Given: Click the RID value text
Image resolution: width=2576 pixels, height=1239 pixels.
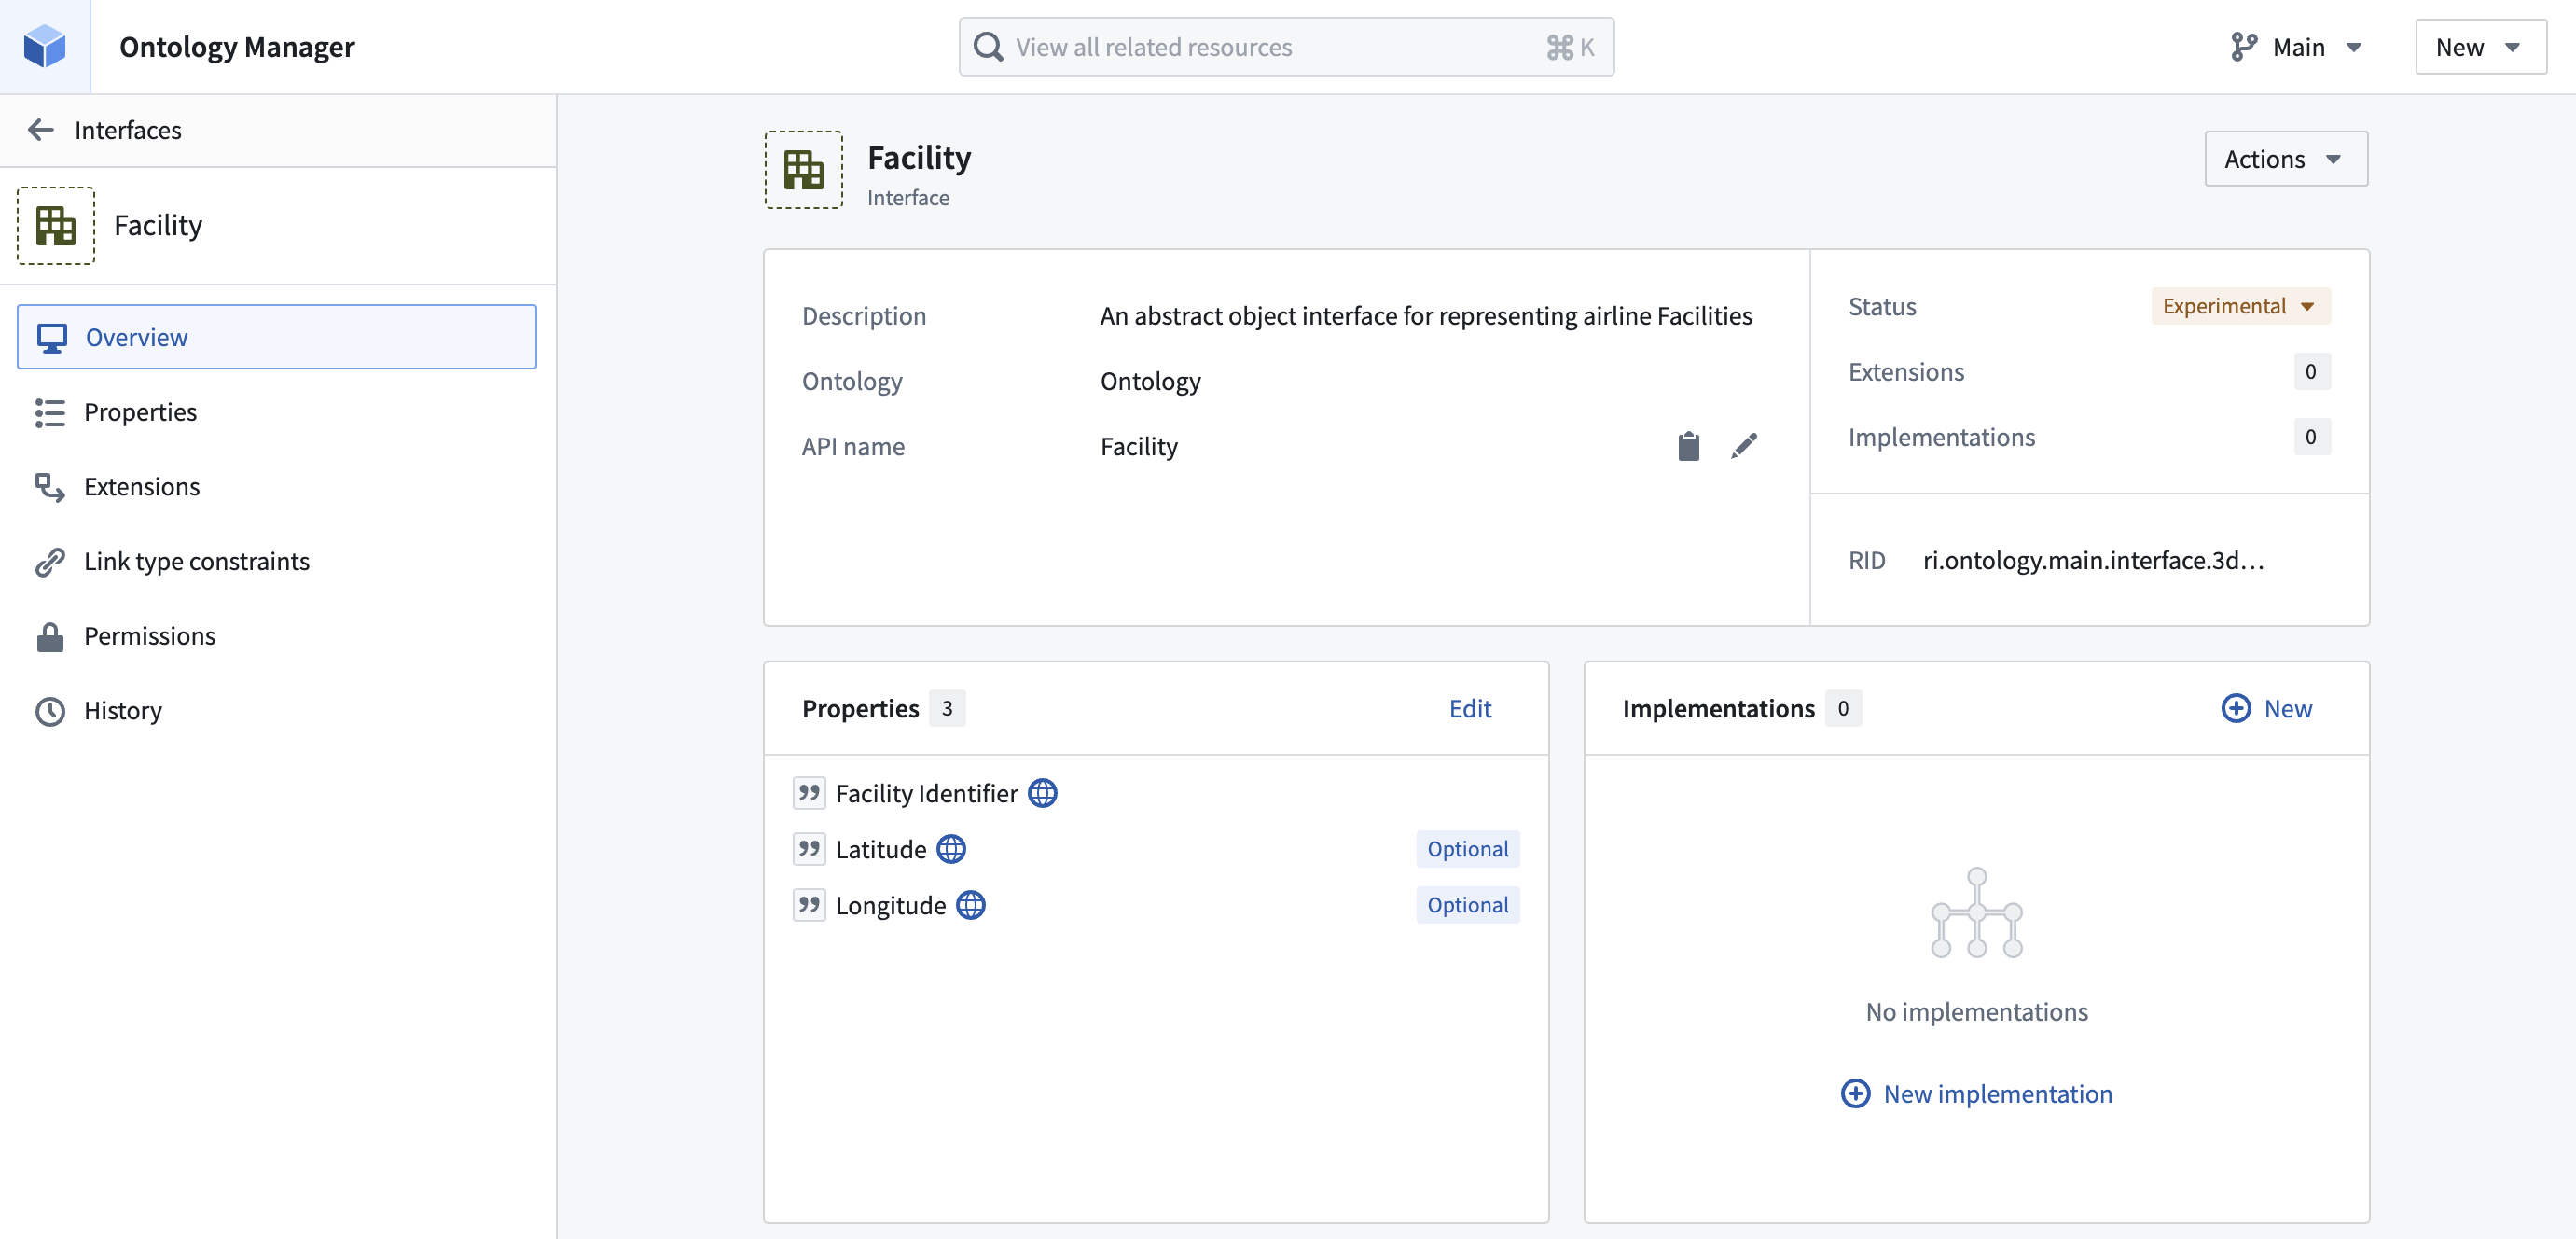Looking at the screenshot, I should coord(2094,560).
